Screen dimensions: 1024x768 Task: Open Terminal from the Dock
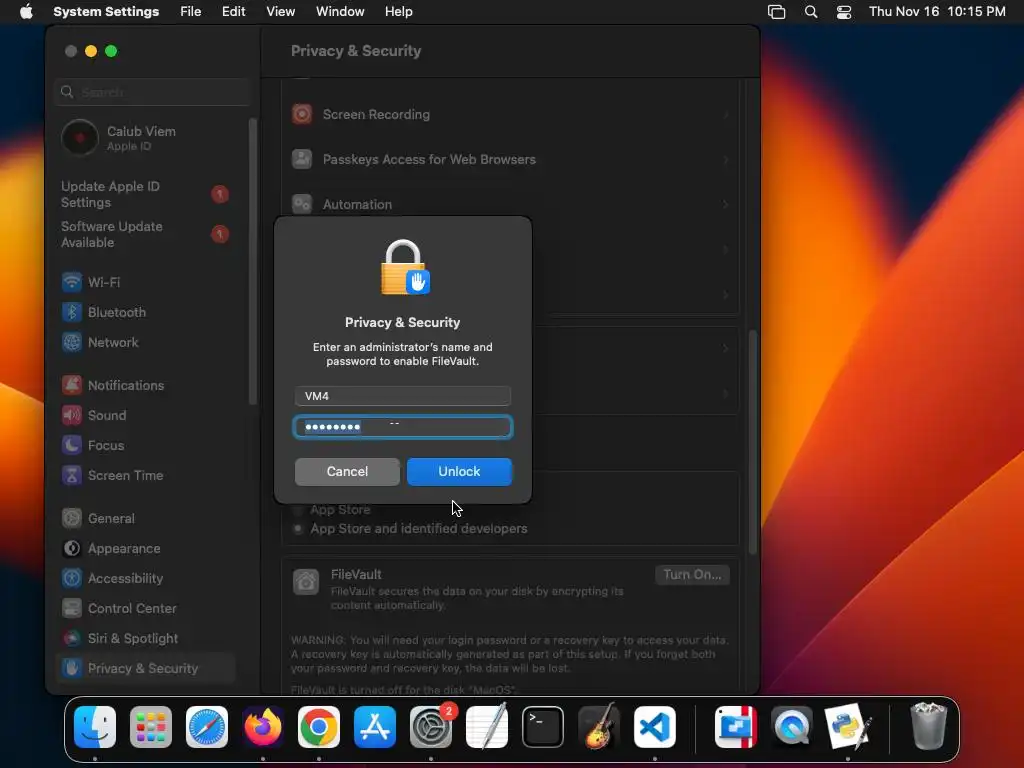[543, 726]
